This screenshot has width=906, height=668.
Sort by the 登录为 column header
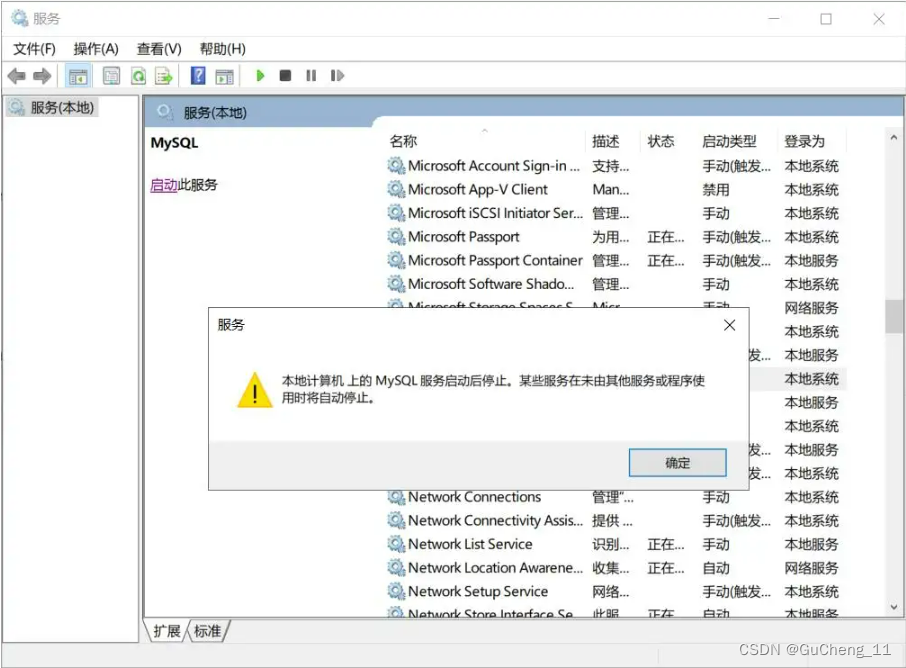coord(804,141)
